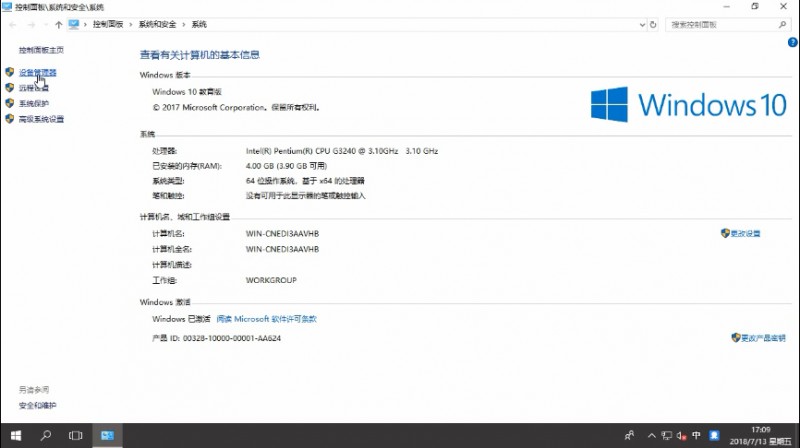Open taskbar search magnifier
The width and height of the screenshot is (800, 448).
pyautogui.click(x=46, y=435)
